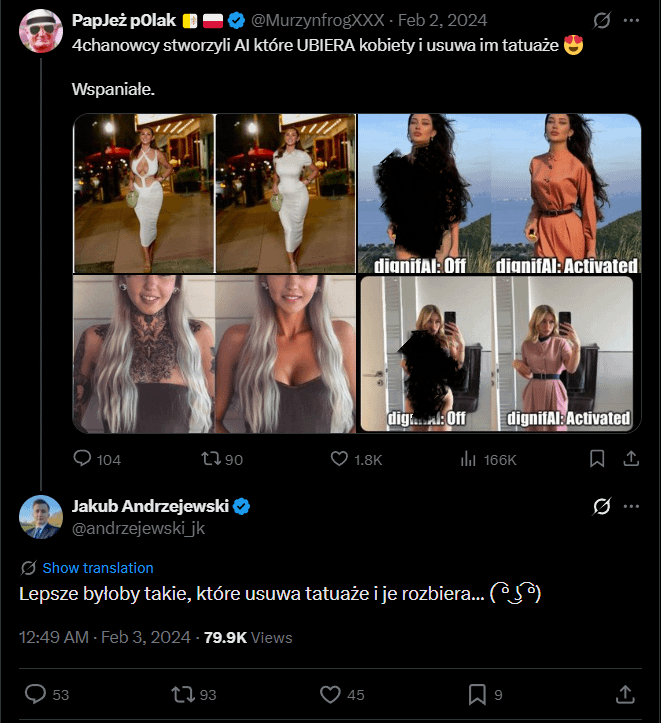The height and width of the screenshot is (723, 661).
Task: Open more options on Jakub Andrzejewski's reply
Action: pos(631,507)
